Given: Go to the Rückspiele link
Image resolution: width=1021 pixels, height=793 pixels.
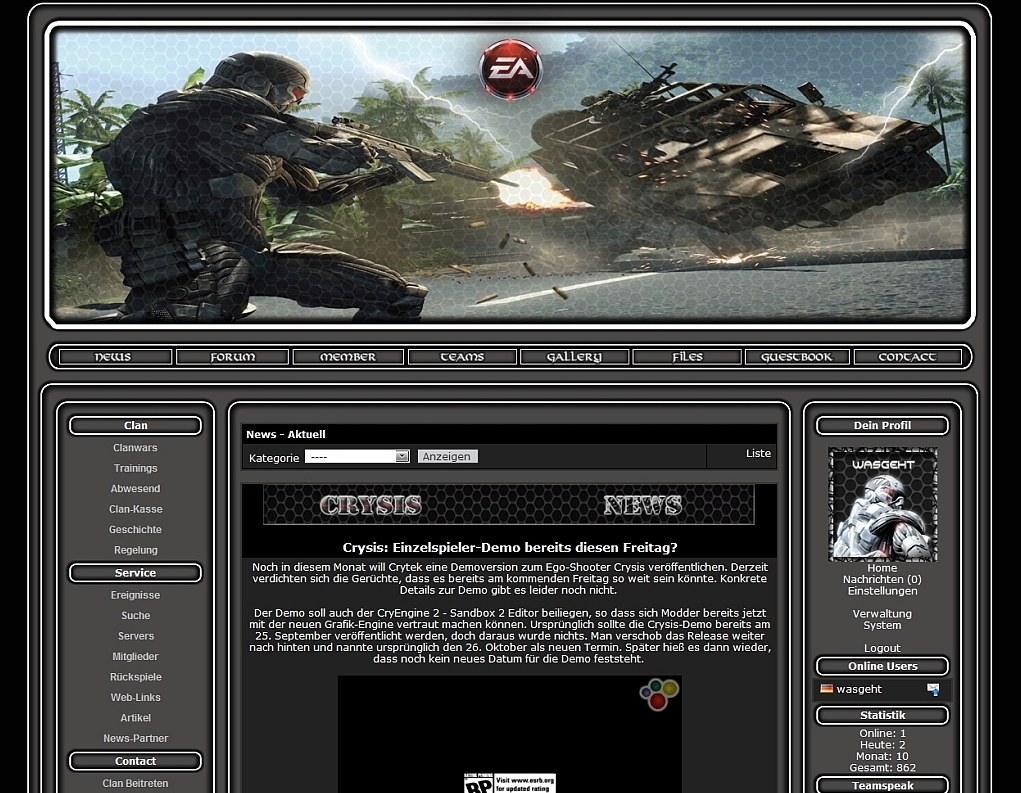Looking at the screenshot, I should (135, 677).
